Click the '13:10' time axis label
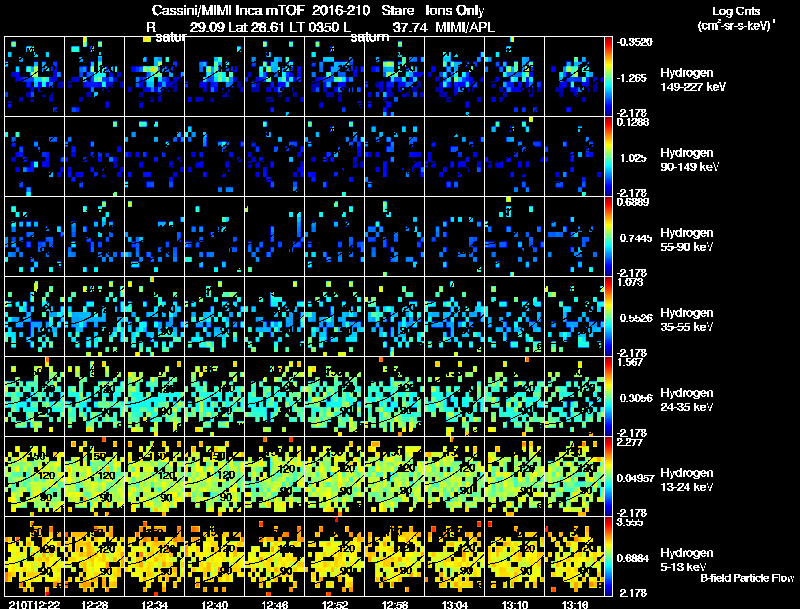The width and height of the screenshot is (800, 609). click(x=515, y=604)
